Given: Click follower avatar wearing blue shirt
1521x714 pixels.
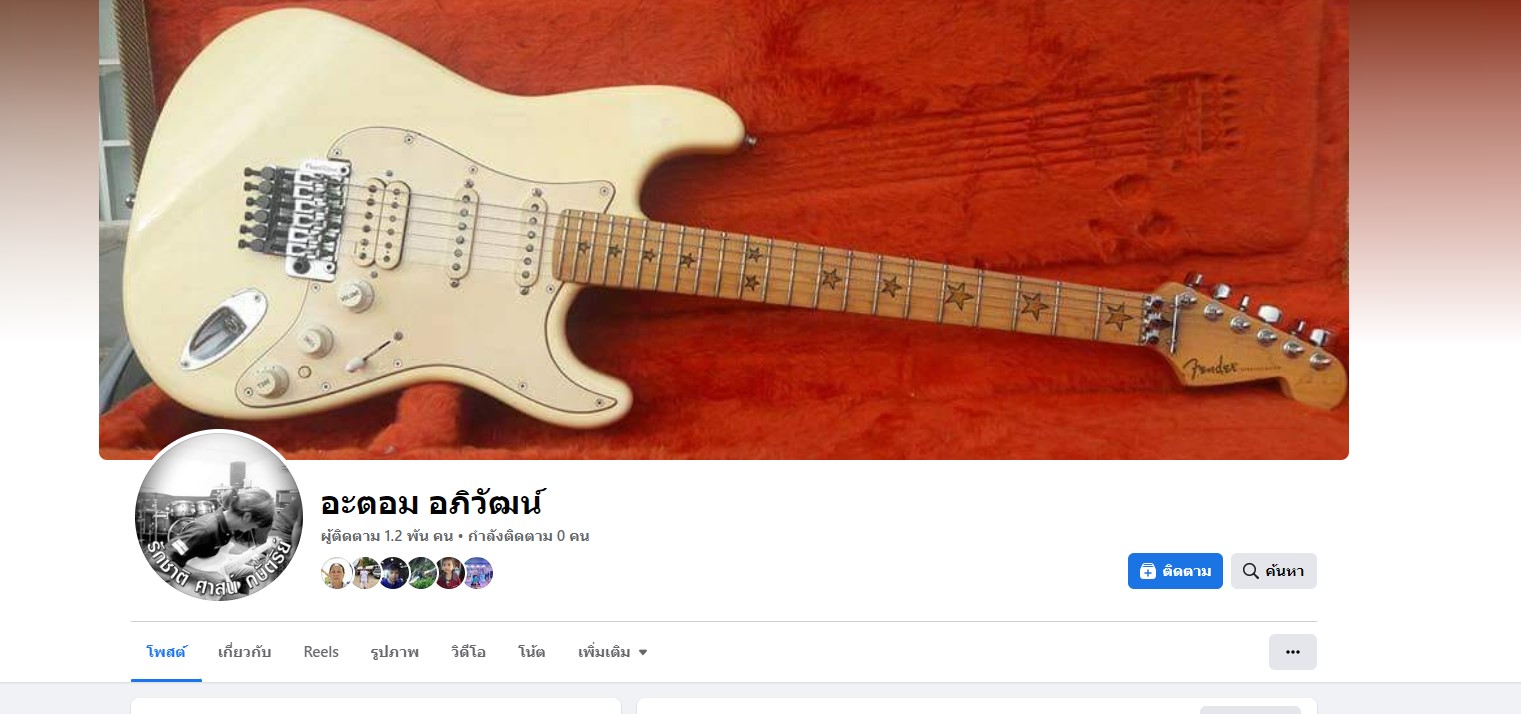Looking at the screenshot, I should pos(393,573).
